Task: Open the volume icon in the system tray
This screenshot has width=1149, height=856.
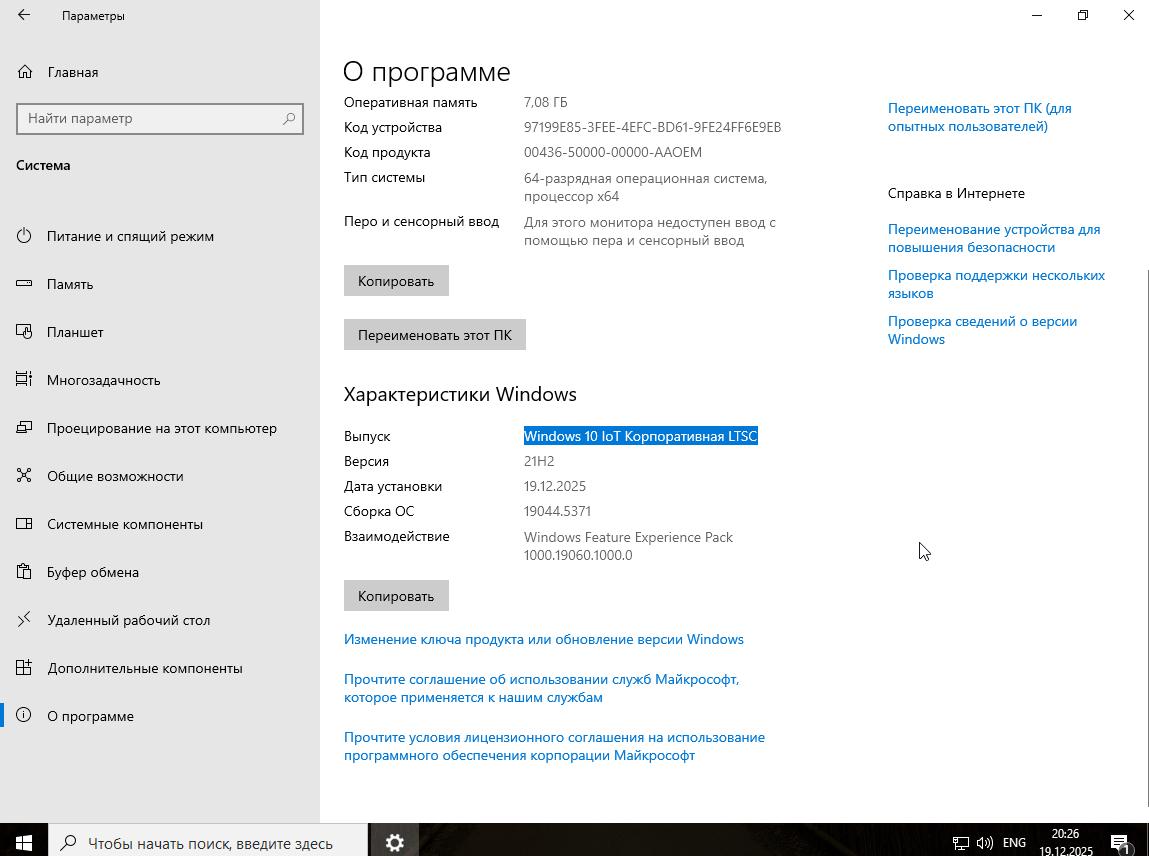Action: 985,843
